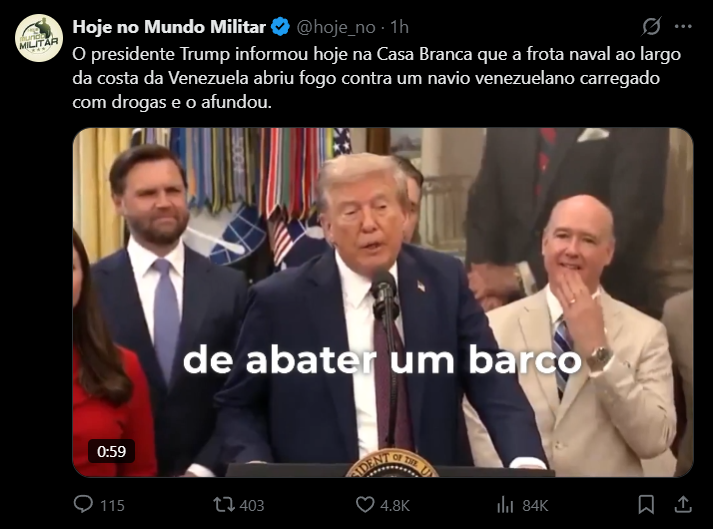Toggle the like heart icon
Screen dimensions: 713x529
(365, 504)
